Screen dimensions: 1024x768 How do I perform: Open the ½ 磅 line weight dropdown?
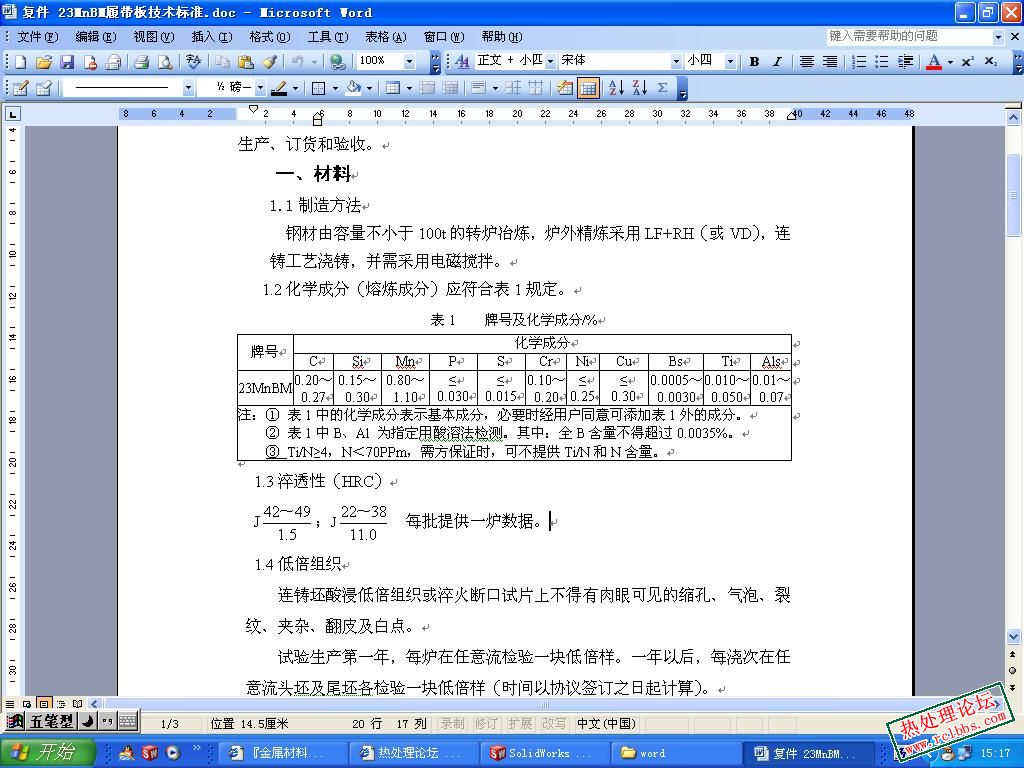pos(260,88)
